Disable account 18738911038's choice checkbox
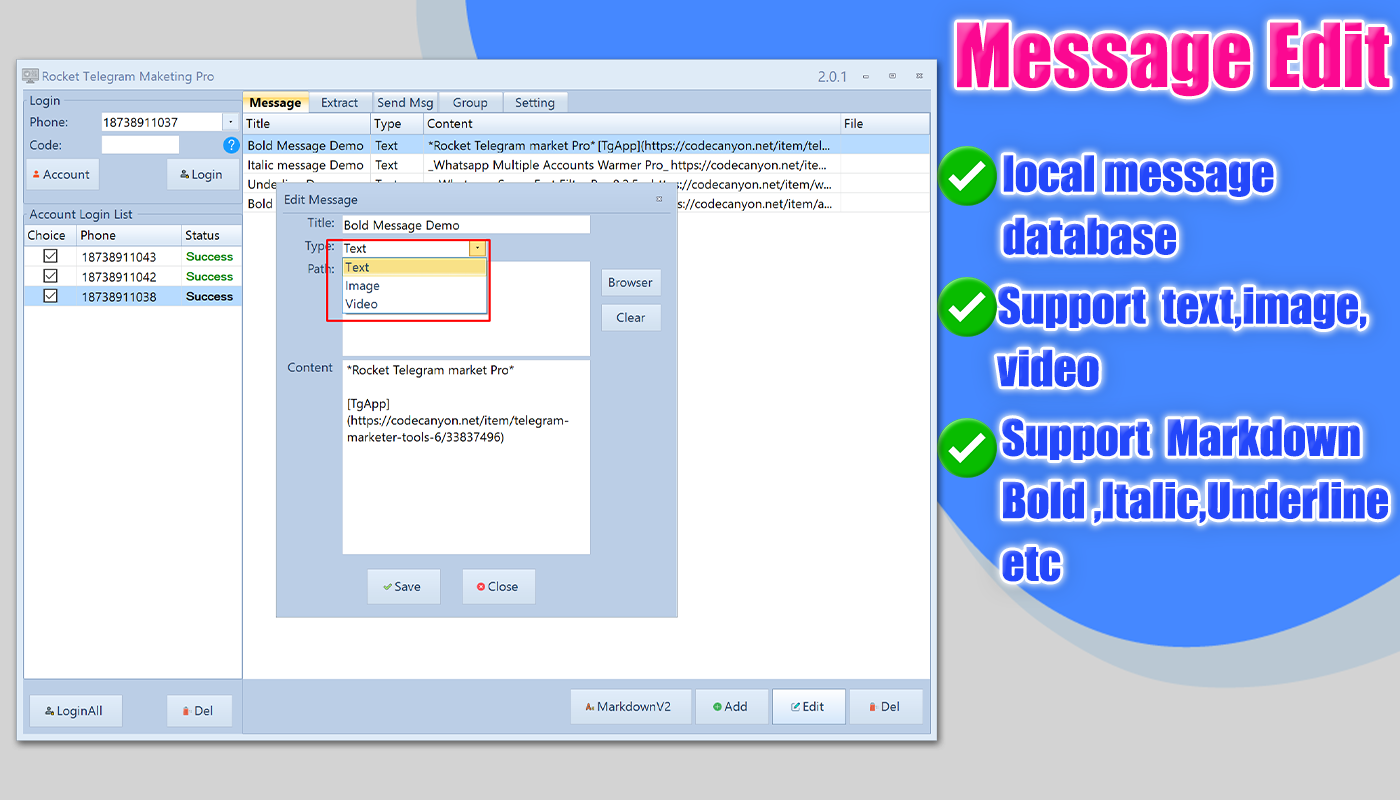 49,296
